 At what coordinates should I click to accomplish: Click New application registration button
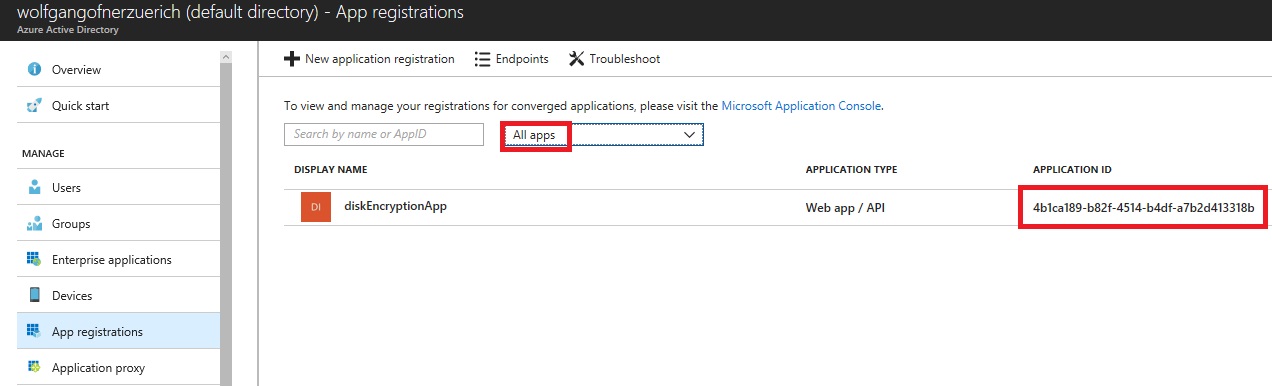point(369,59)
